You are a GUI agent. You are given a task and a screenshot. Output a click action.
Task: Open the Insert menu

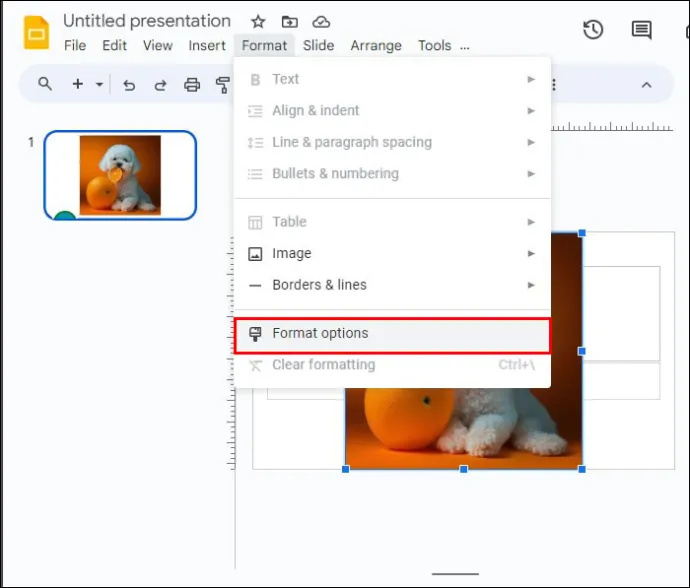pyautogui.click(x=207, y=45)
